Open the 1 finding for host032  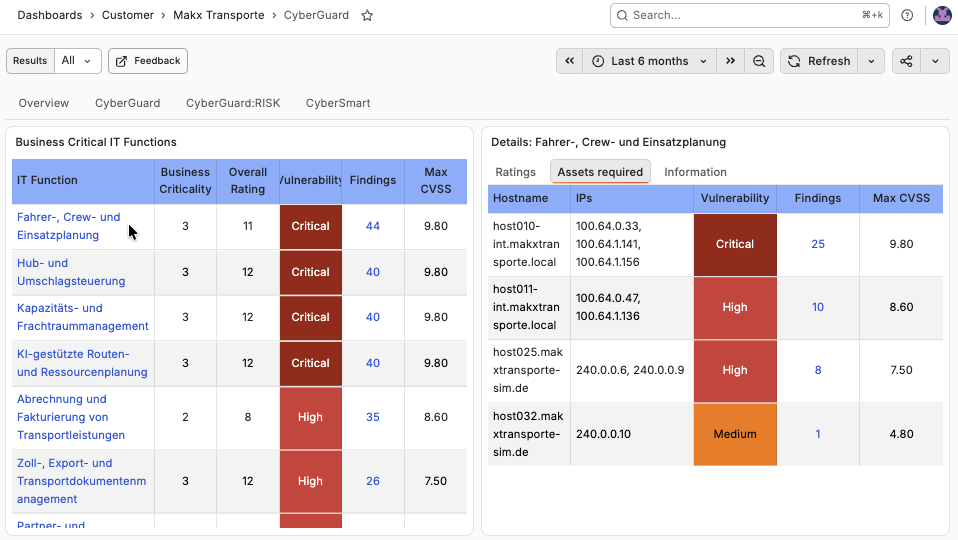tap(817, 434)
